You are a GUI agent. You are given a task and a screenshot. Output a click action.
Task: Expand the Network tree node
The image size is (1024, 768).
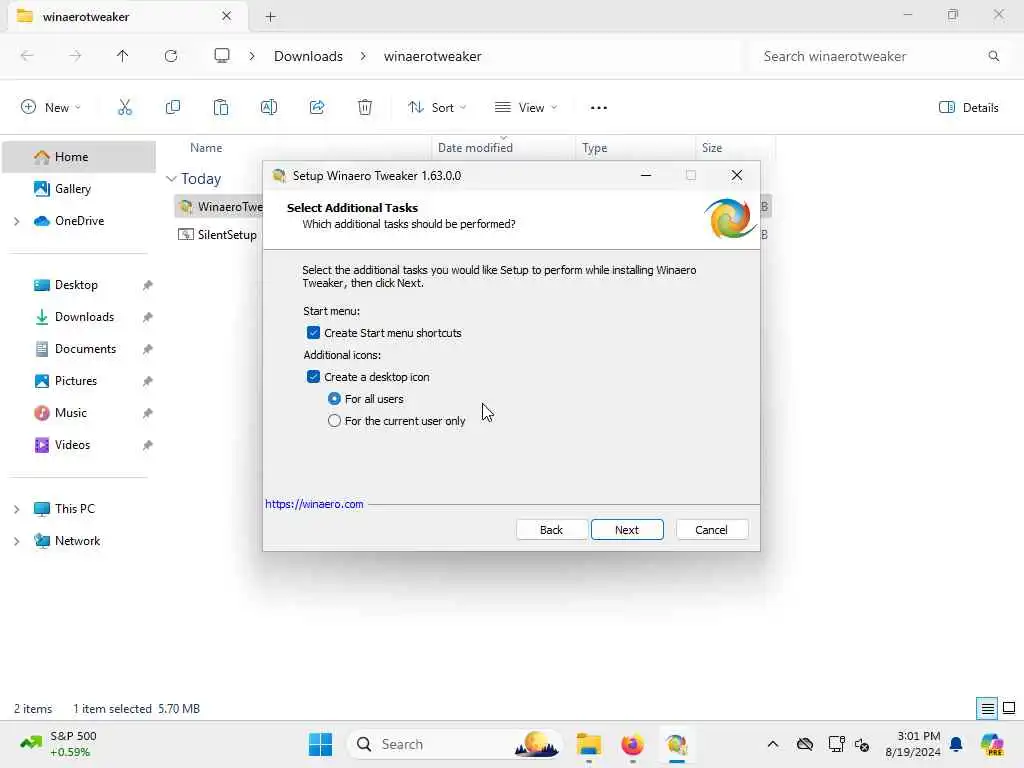(17, 541)
